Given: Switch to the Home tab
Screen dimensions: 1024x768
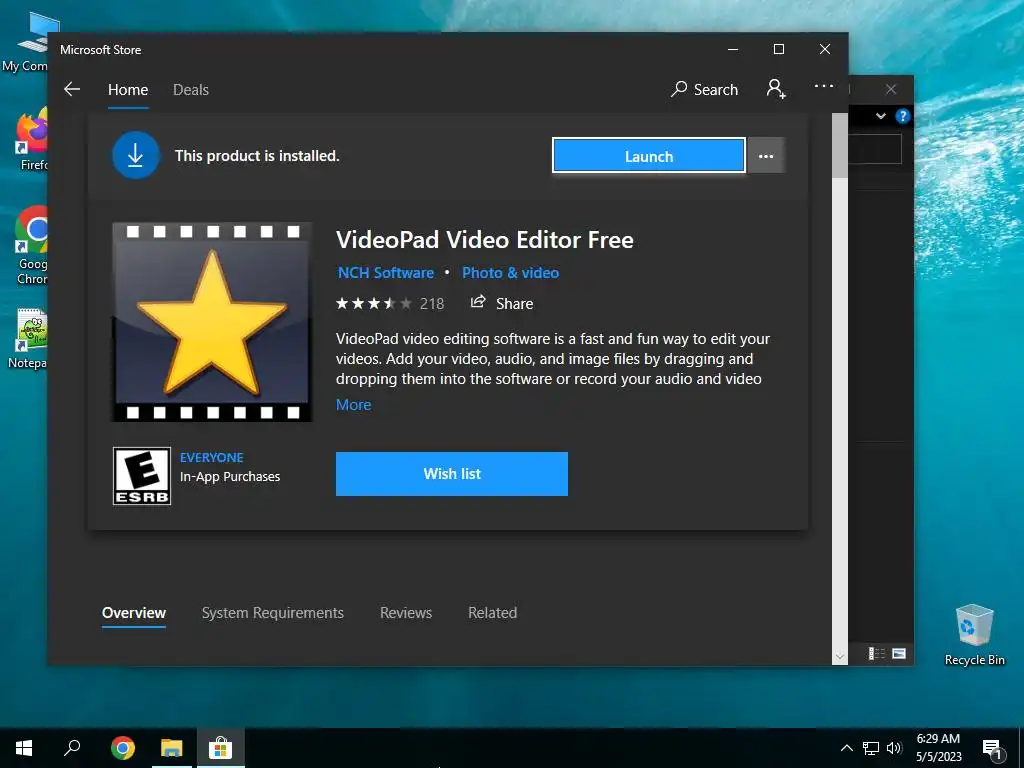Looking at the screenshot, I should coord(128,90).
